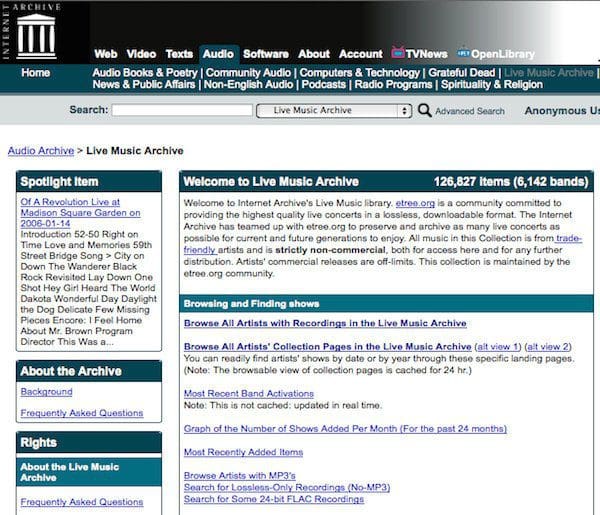Click Home in the sub-navigation
The width and height of the screenshot is (600, 515).
click(x=36, y=73)
